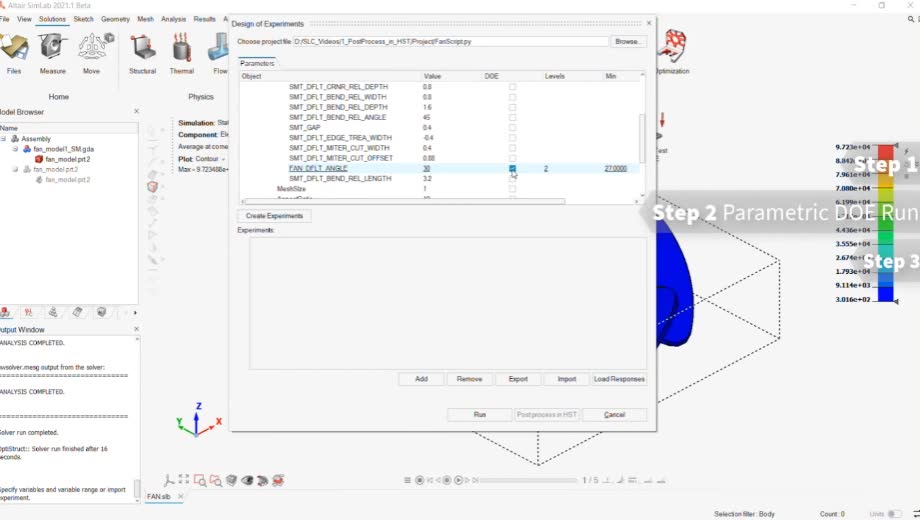Click the fan_model1_SM.gda assembly icon
920x520 pixels.
(28, 149)
